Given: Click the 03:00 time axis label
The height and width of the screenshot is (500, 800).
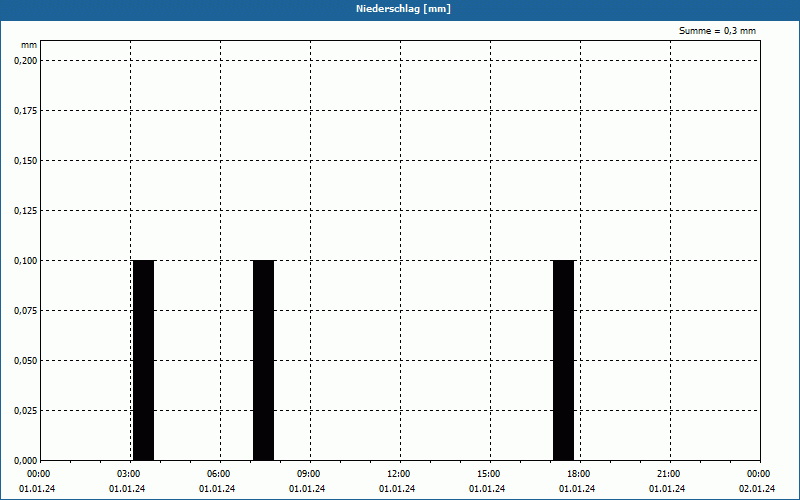Looking at the screenshot, I should pos(128,474).
